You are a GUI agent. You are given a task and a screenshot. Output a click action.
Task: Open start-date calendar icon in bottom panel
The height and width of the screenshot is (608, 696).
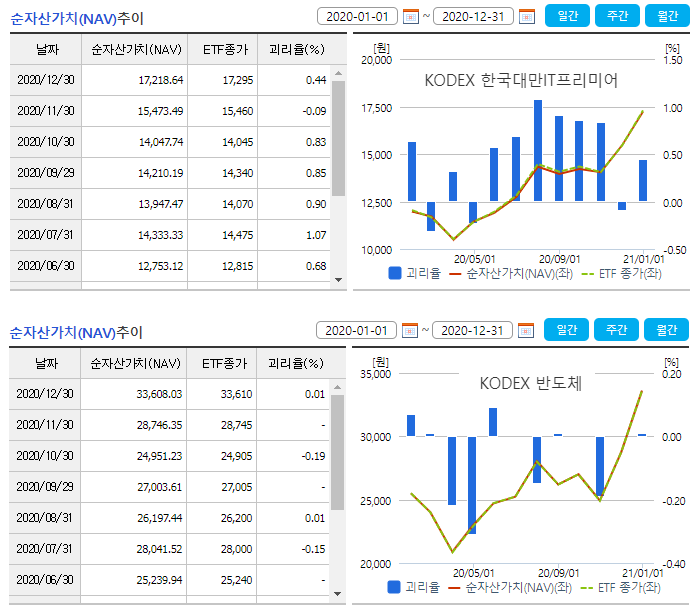pos(410,331)
